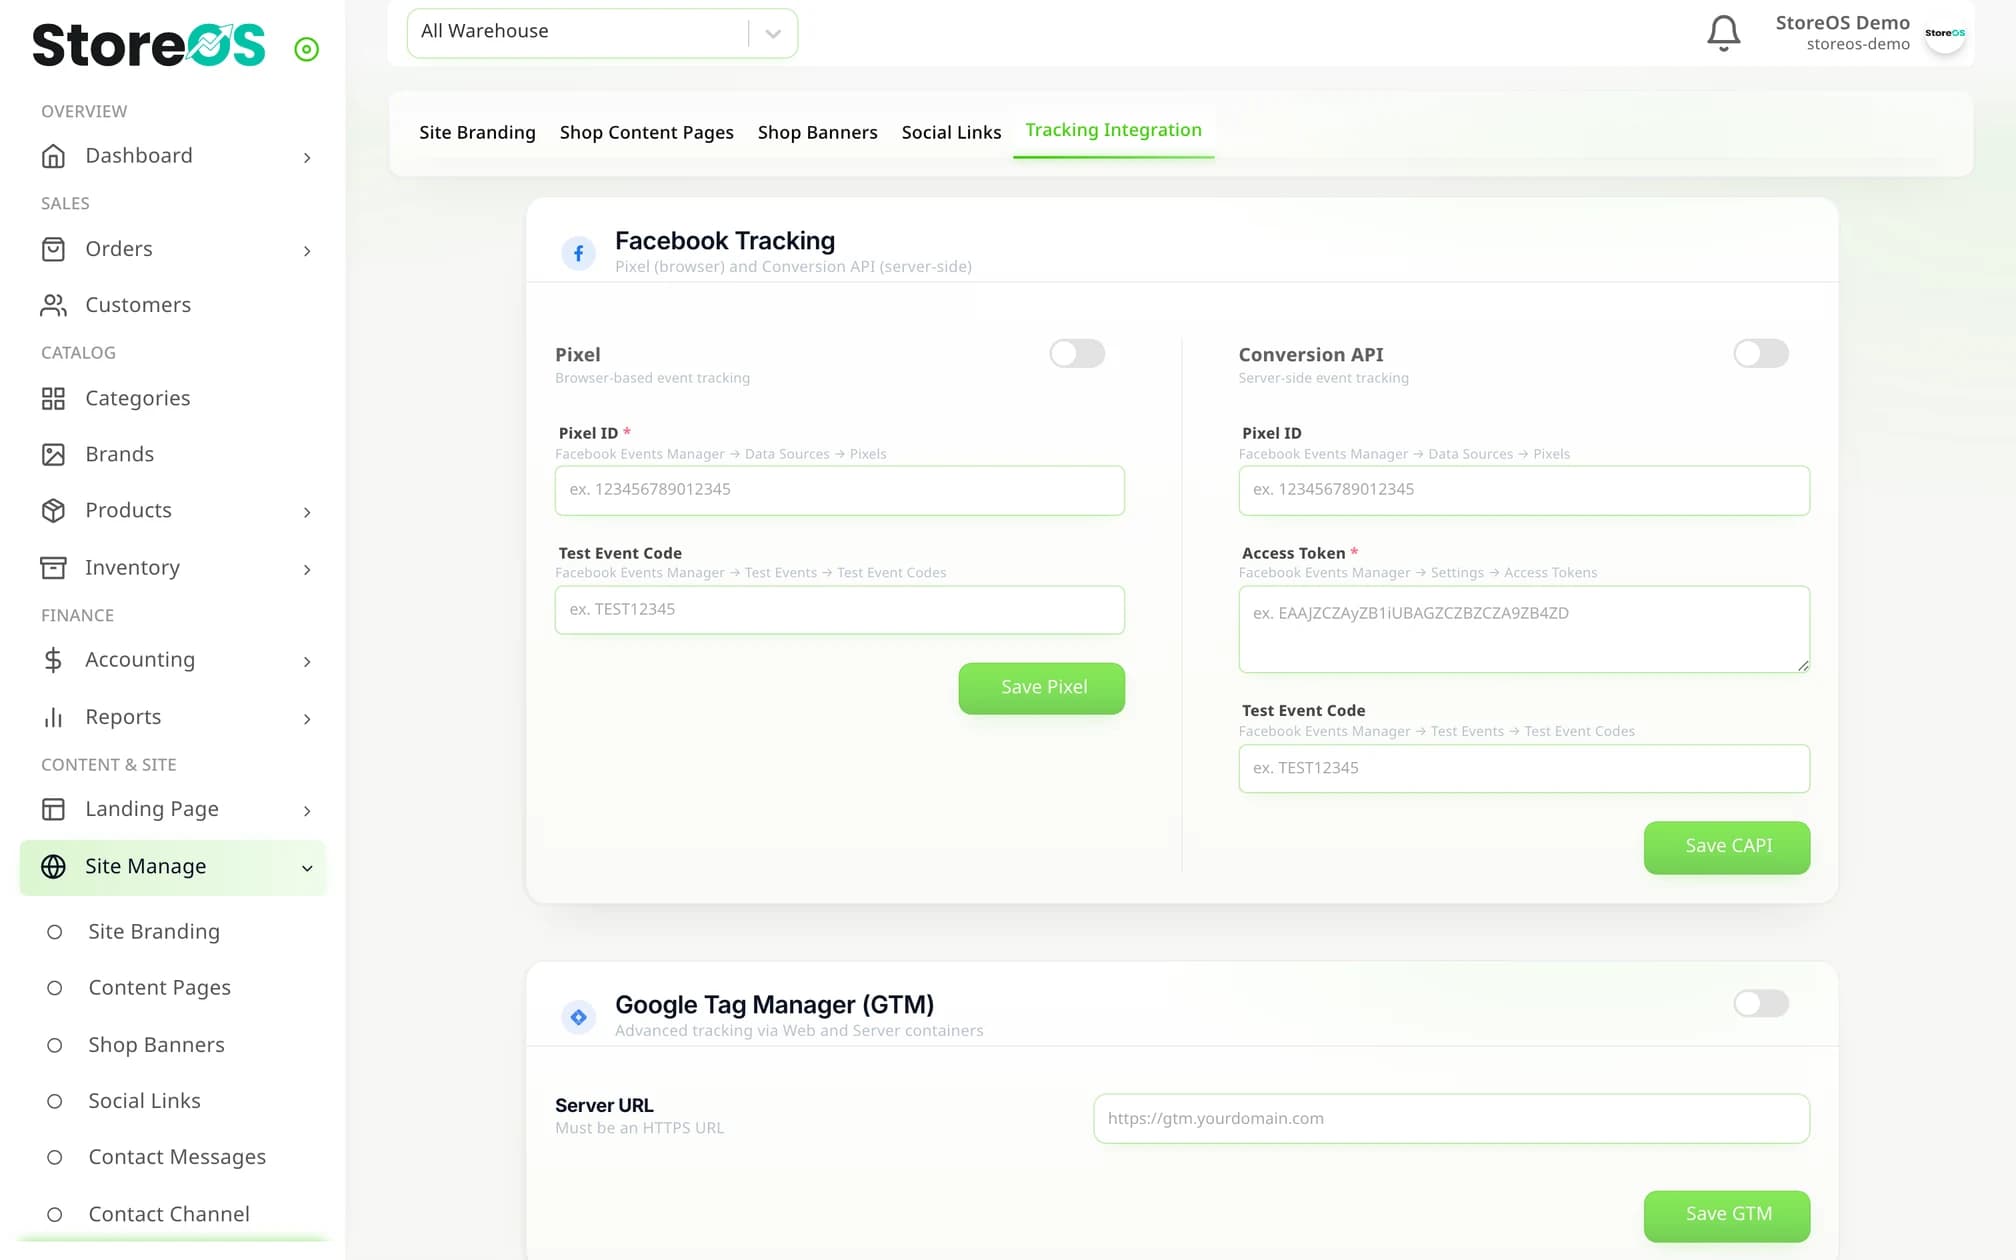
Task: Click the Brands image icon
Action: pos(53,455)
